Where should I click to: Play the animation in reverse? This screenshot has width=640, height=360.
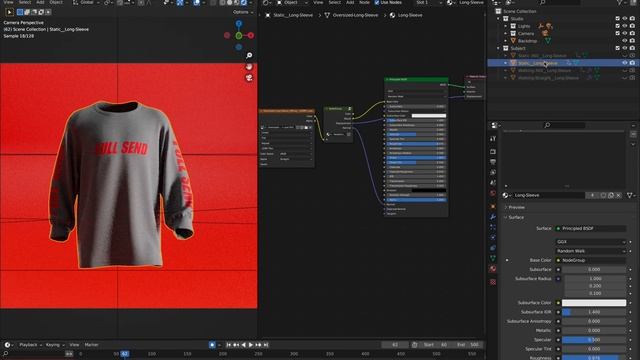click(x=243, y=345)
